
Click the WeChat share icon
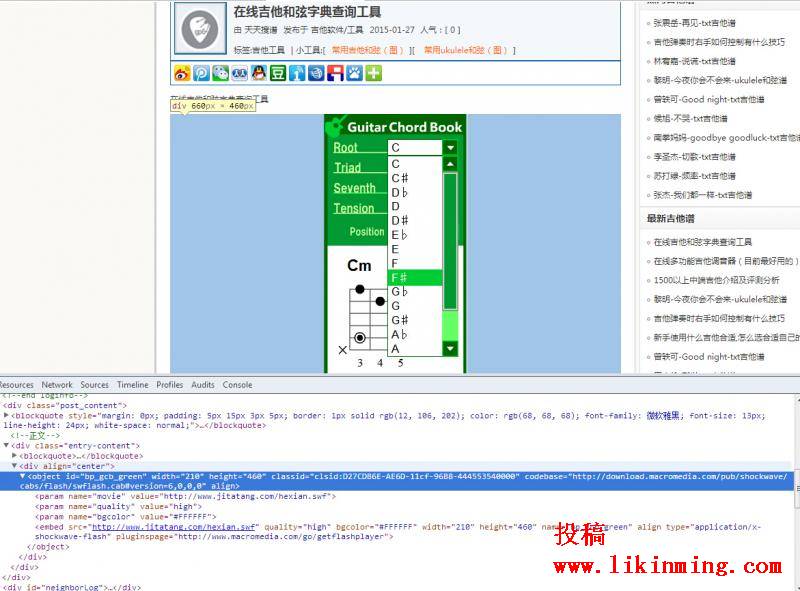[x=218, y=73]
